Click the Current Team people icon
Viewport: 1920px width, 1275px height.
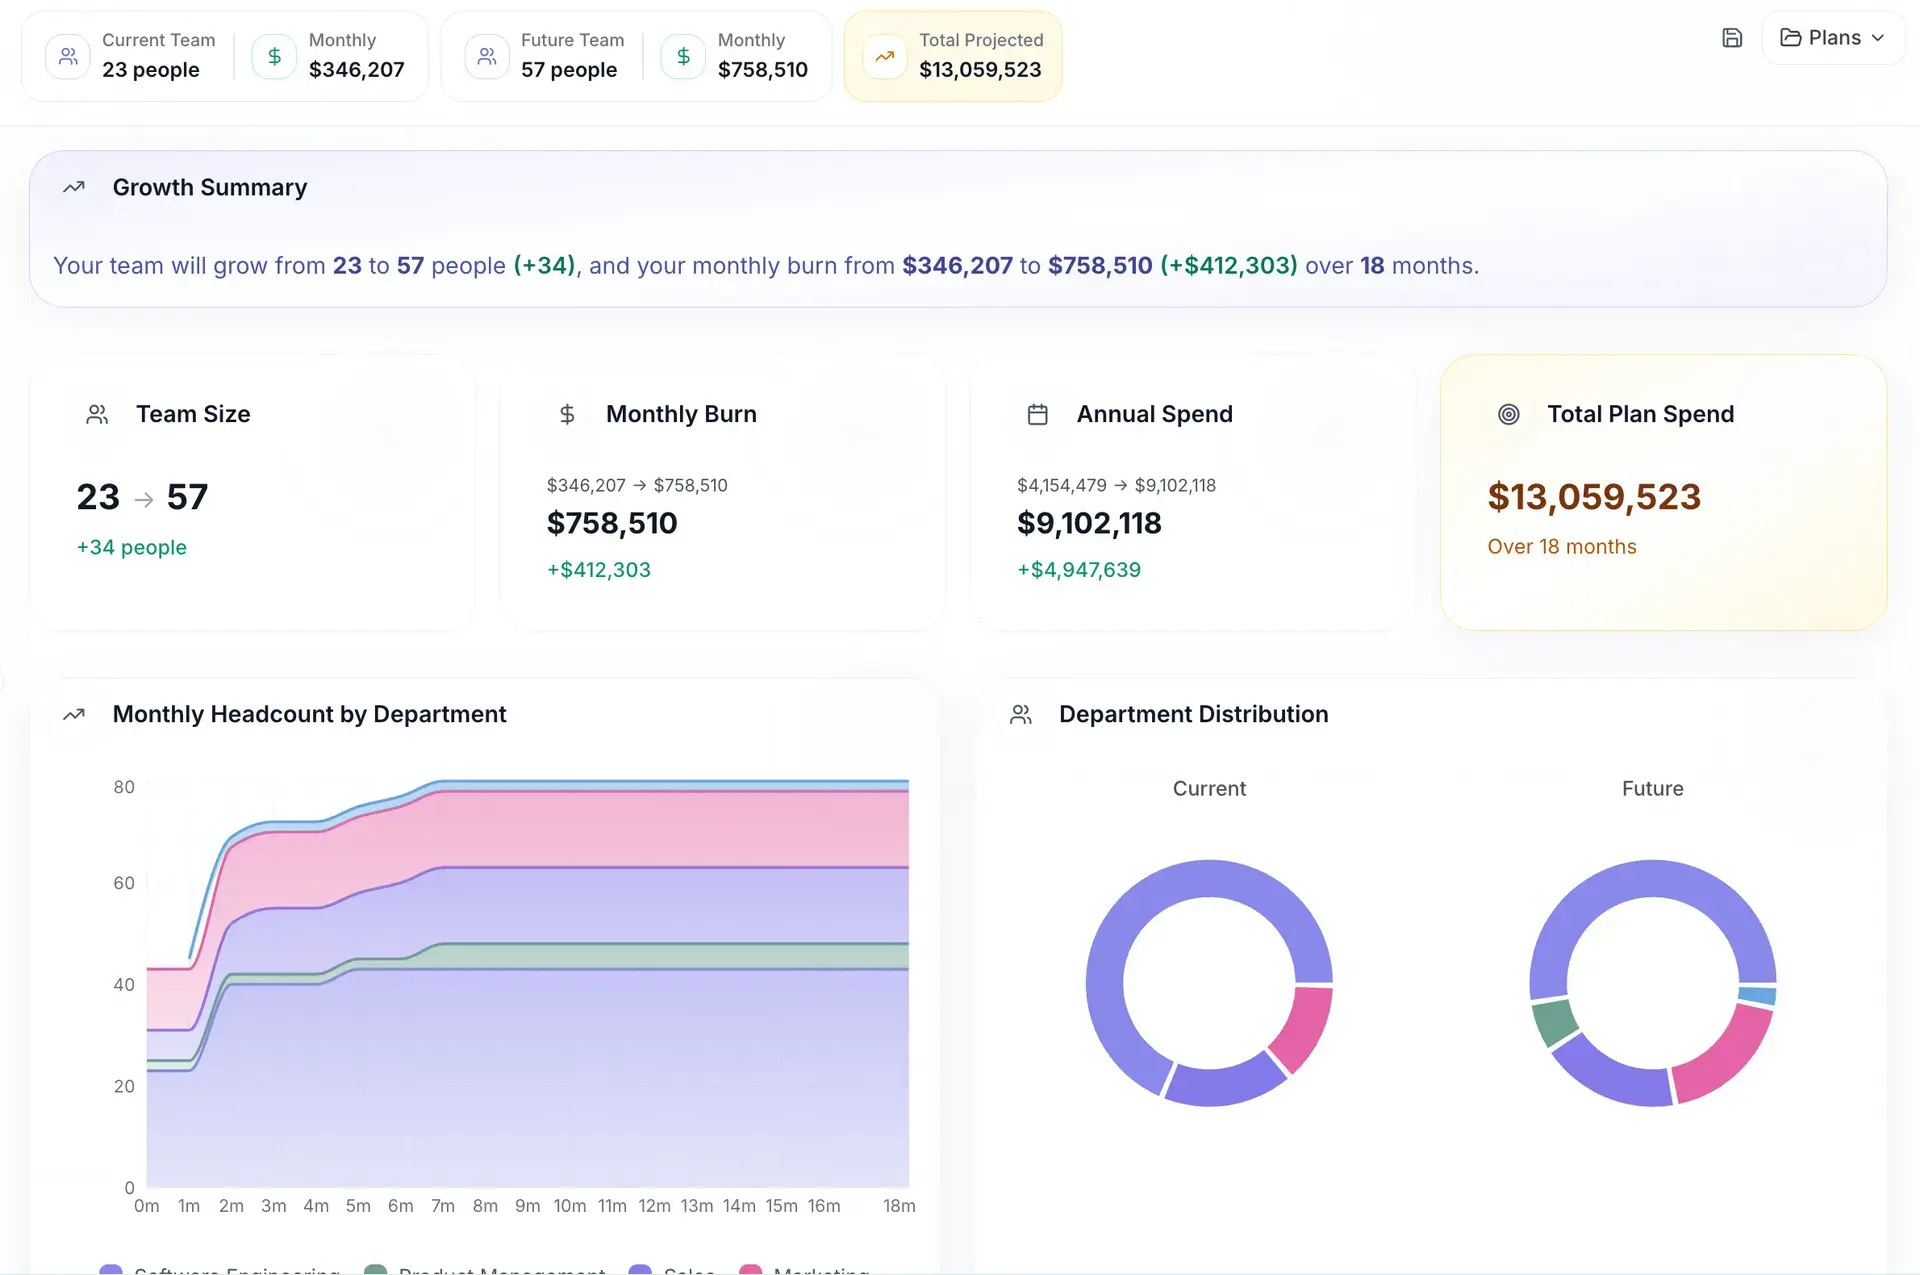click(x=68, y=56)
